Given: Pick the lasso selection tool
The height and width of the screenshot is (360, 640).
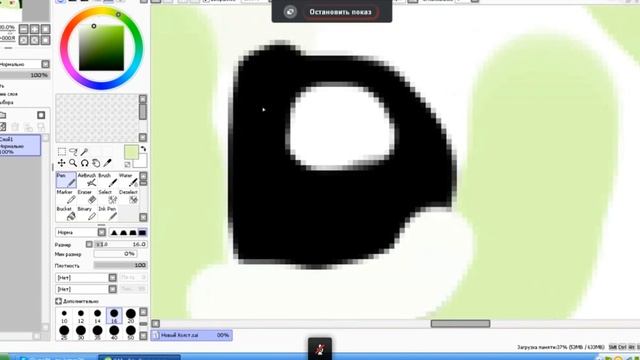Looking at the screenshot, I should tap(73, 152).
